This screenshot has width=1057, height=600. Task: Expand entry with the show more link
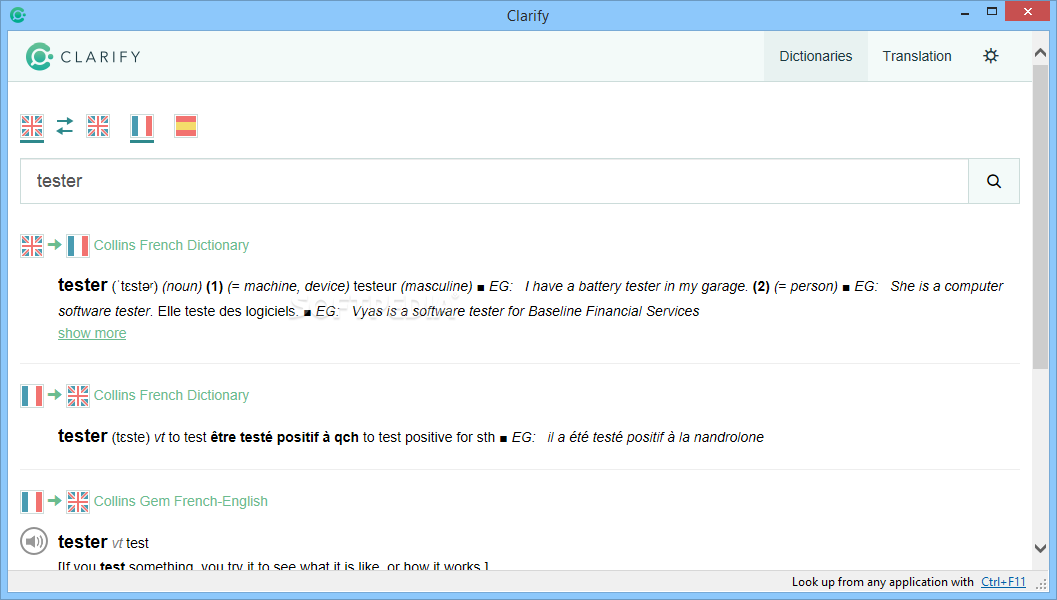coord(92,333)
